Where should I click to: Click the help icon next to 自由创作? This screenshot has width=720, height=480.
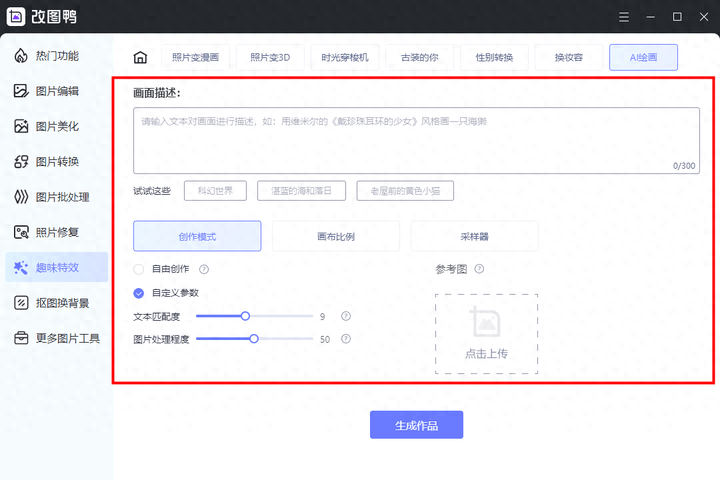coord(204,269)
